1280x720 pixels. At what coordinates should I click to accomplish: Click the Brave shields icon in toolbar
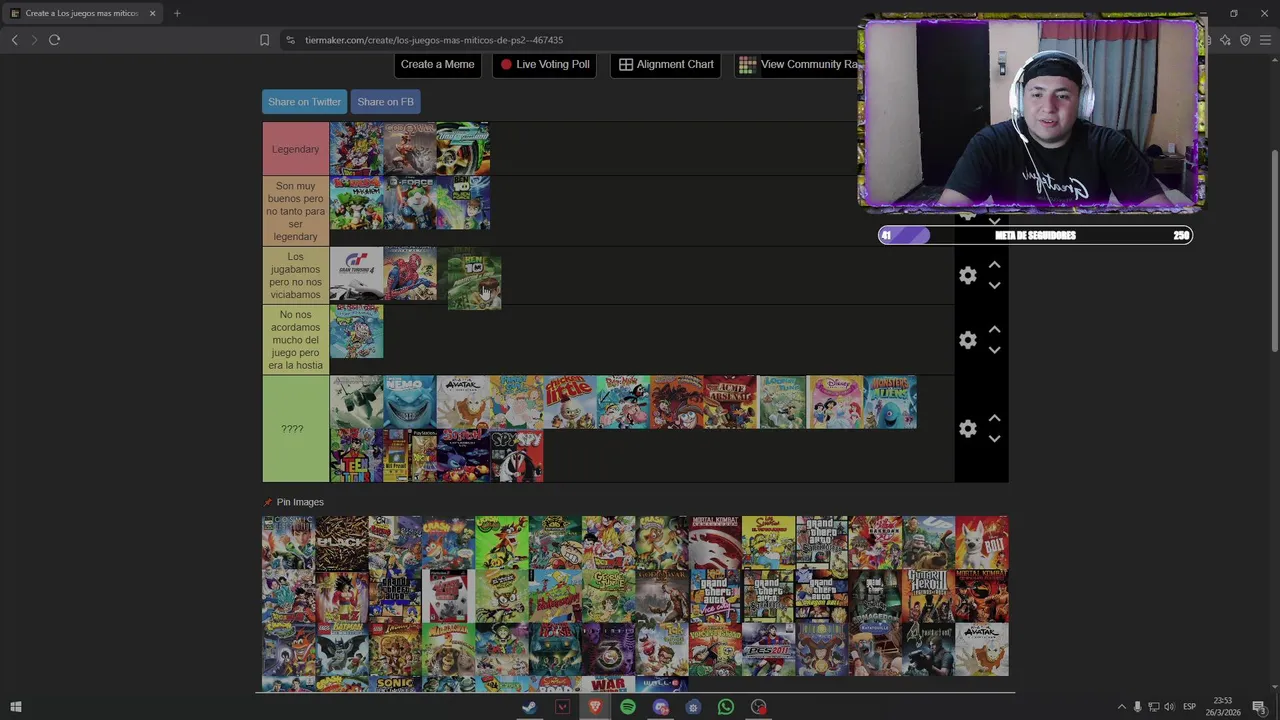[x=1245, y=40]
